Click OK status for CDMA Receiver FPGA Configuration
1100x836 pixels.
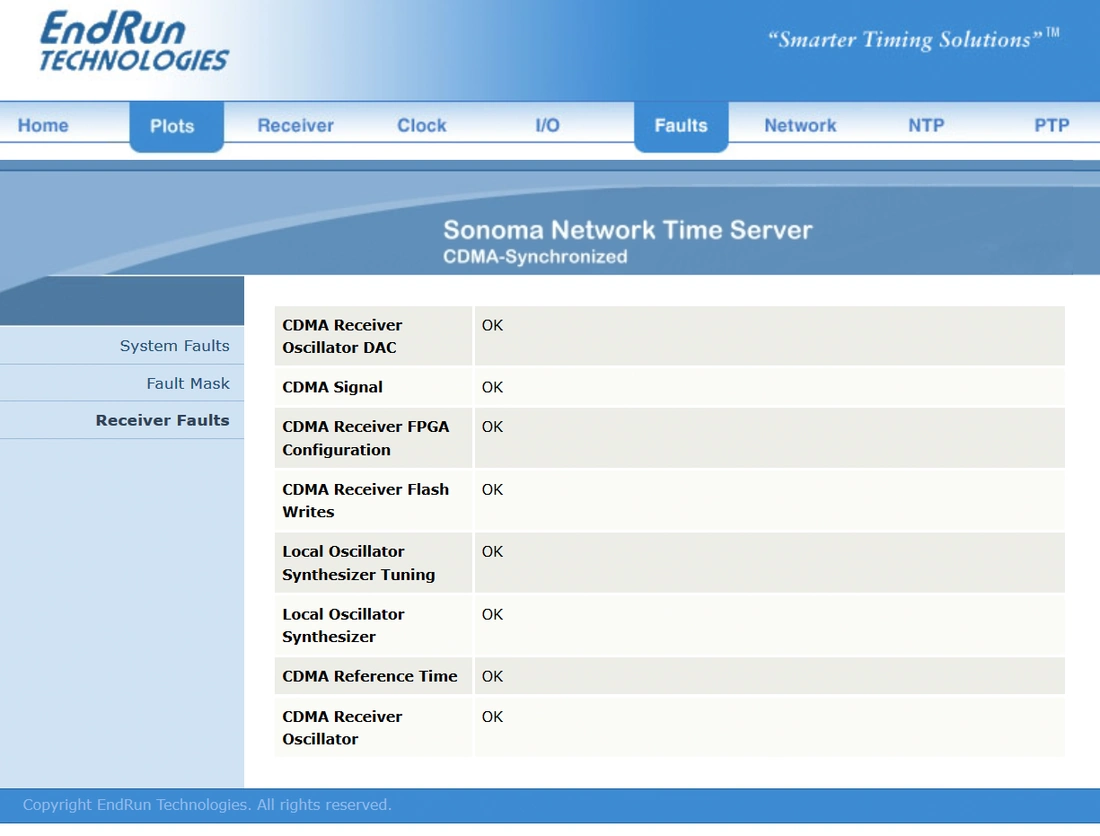492,426
